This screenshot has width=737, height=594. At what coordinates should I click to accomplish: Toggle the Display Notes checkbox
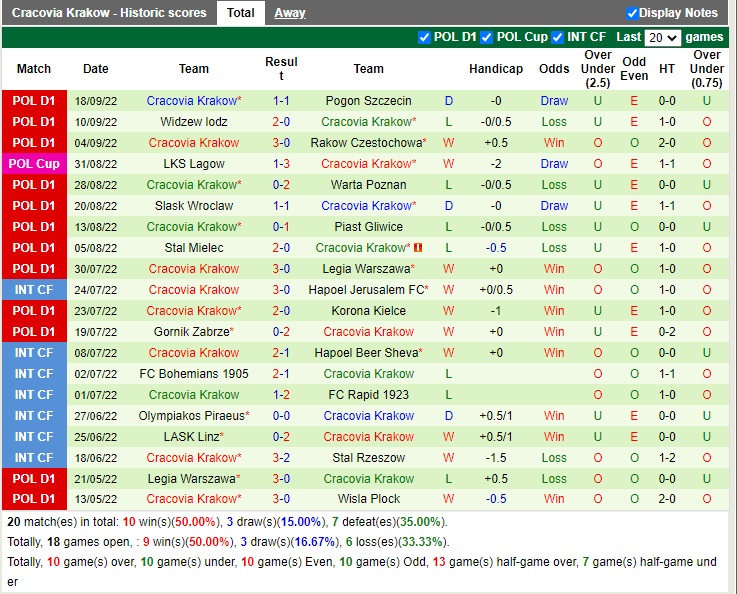[x=632, y=13]
